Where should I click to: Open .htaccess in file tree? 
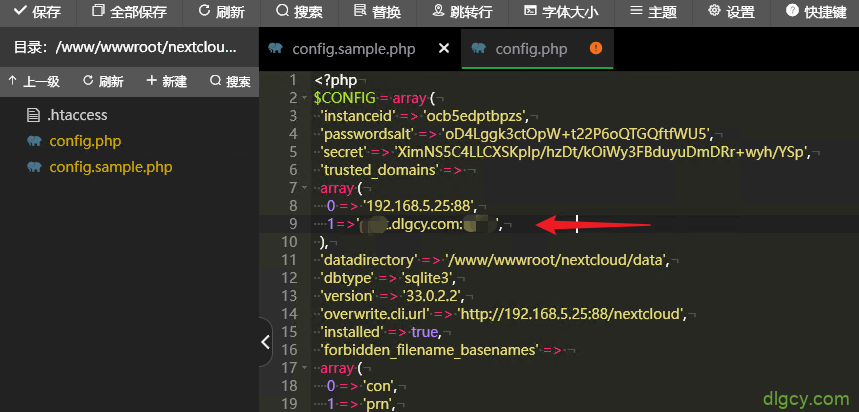tap(78, 115)
